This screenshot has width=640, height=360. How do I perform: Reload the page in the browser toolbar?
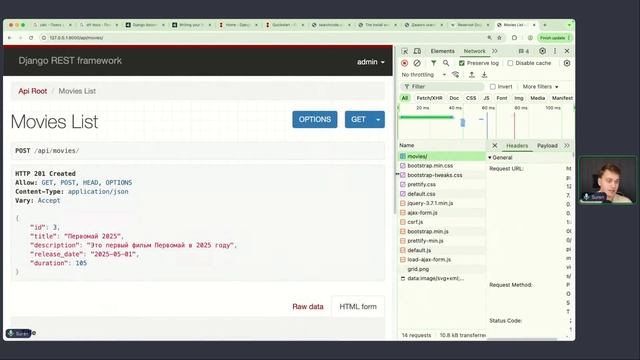coord(31,38)
